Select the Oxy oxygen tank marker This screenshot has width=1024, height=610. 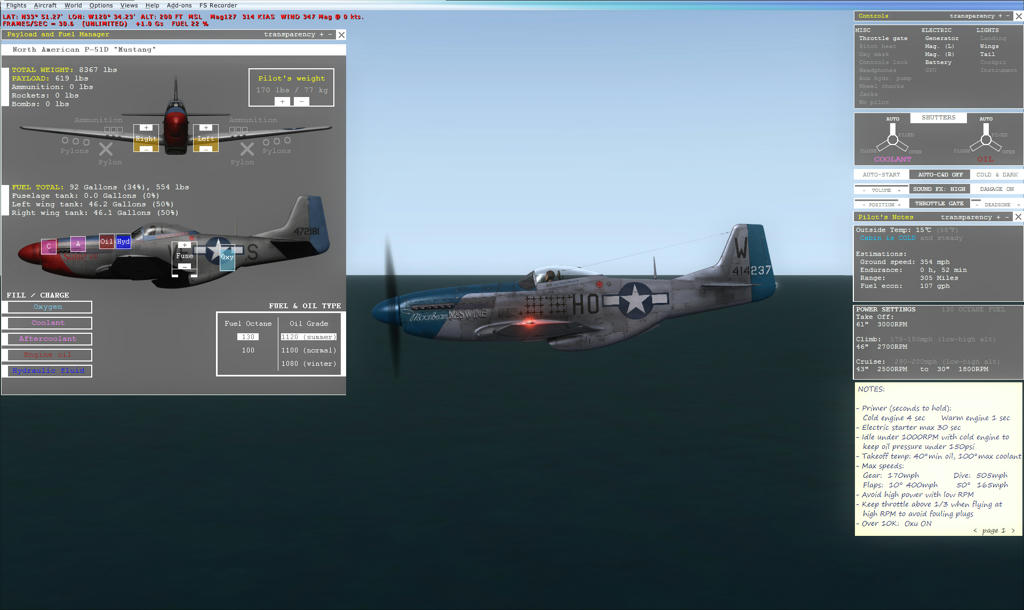(227, 257)
